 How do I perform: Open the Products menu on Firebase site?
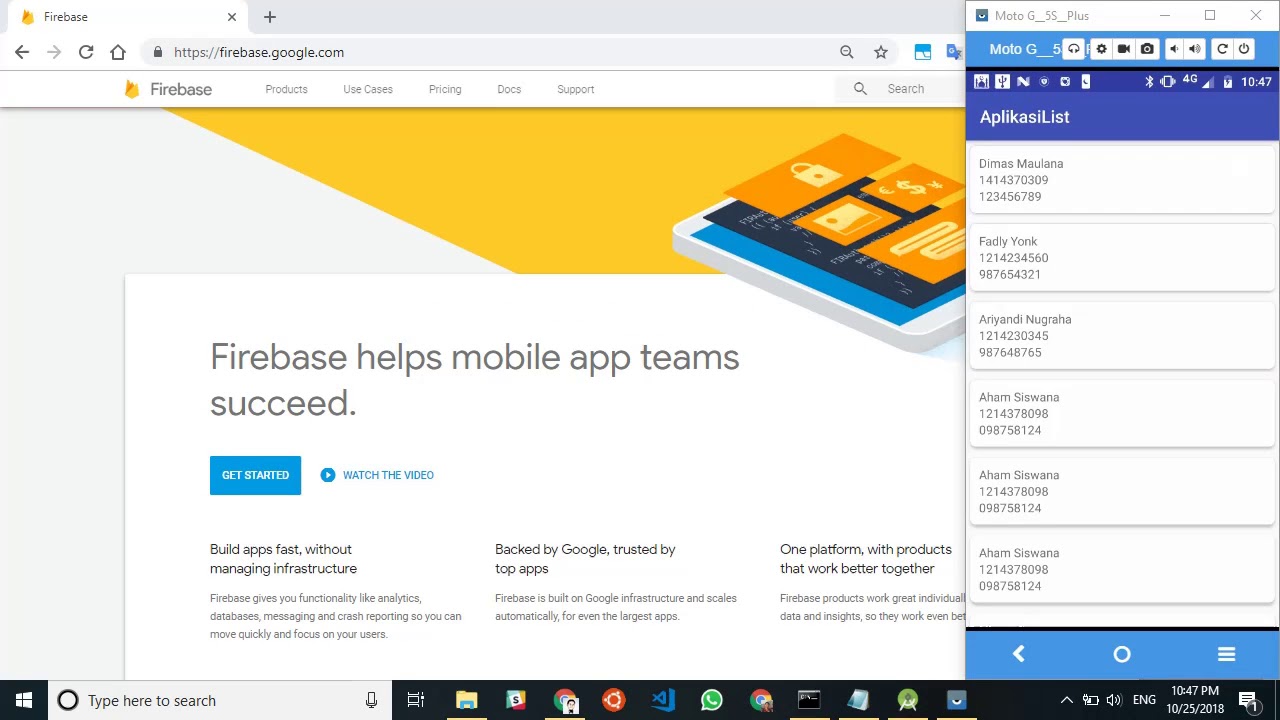[286, 89]
